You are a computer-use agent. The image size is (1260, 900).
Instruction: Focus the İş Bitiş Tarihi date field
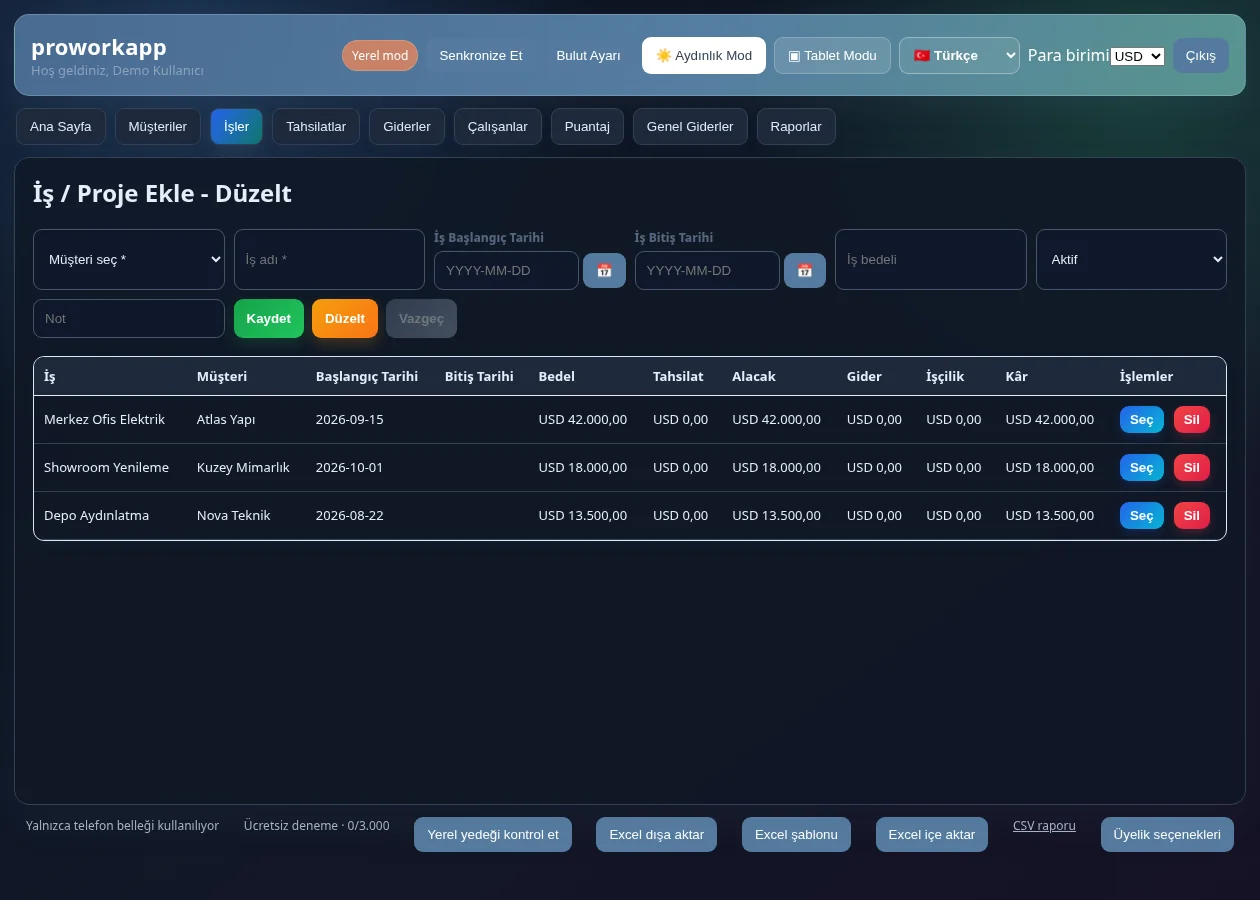click(707, 270)
